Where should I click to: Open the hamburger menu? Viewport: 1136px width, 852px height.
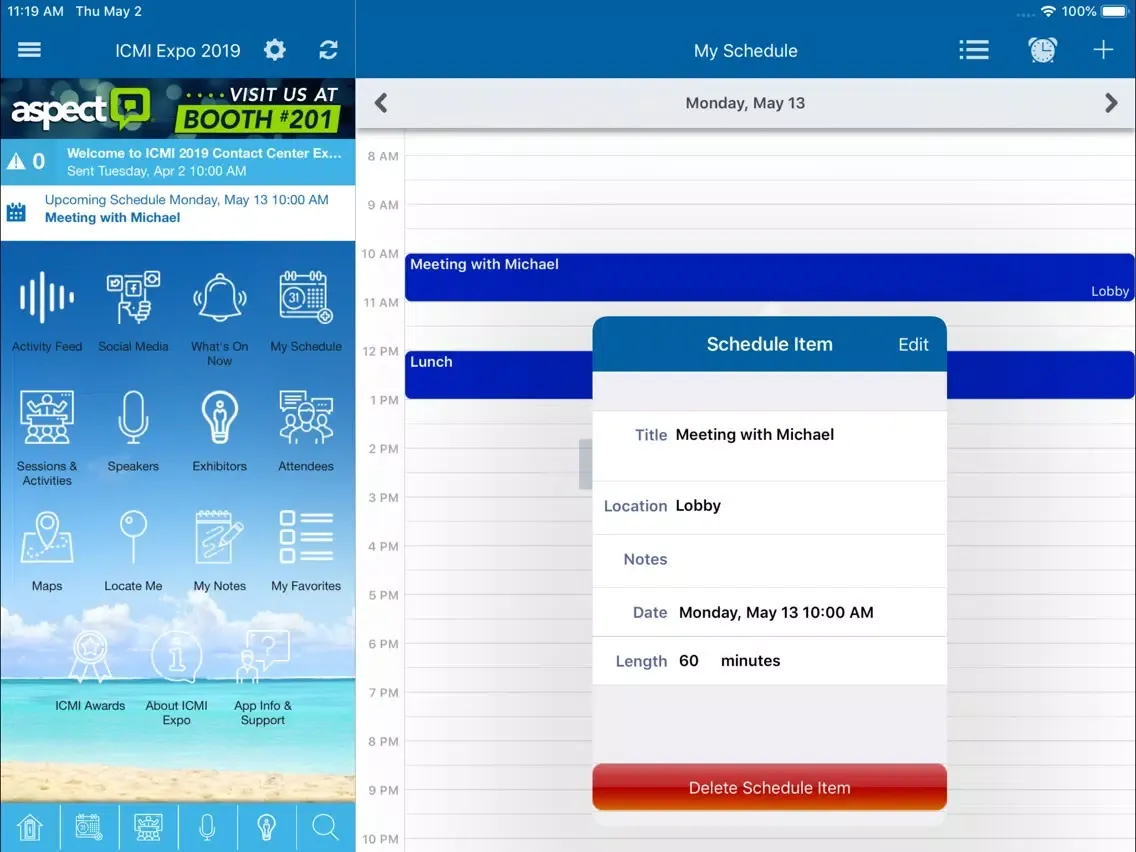(29, 50)
